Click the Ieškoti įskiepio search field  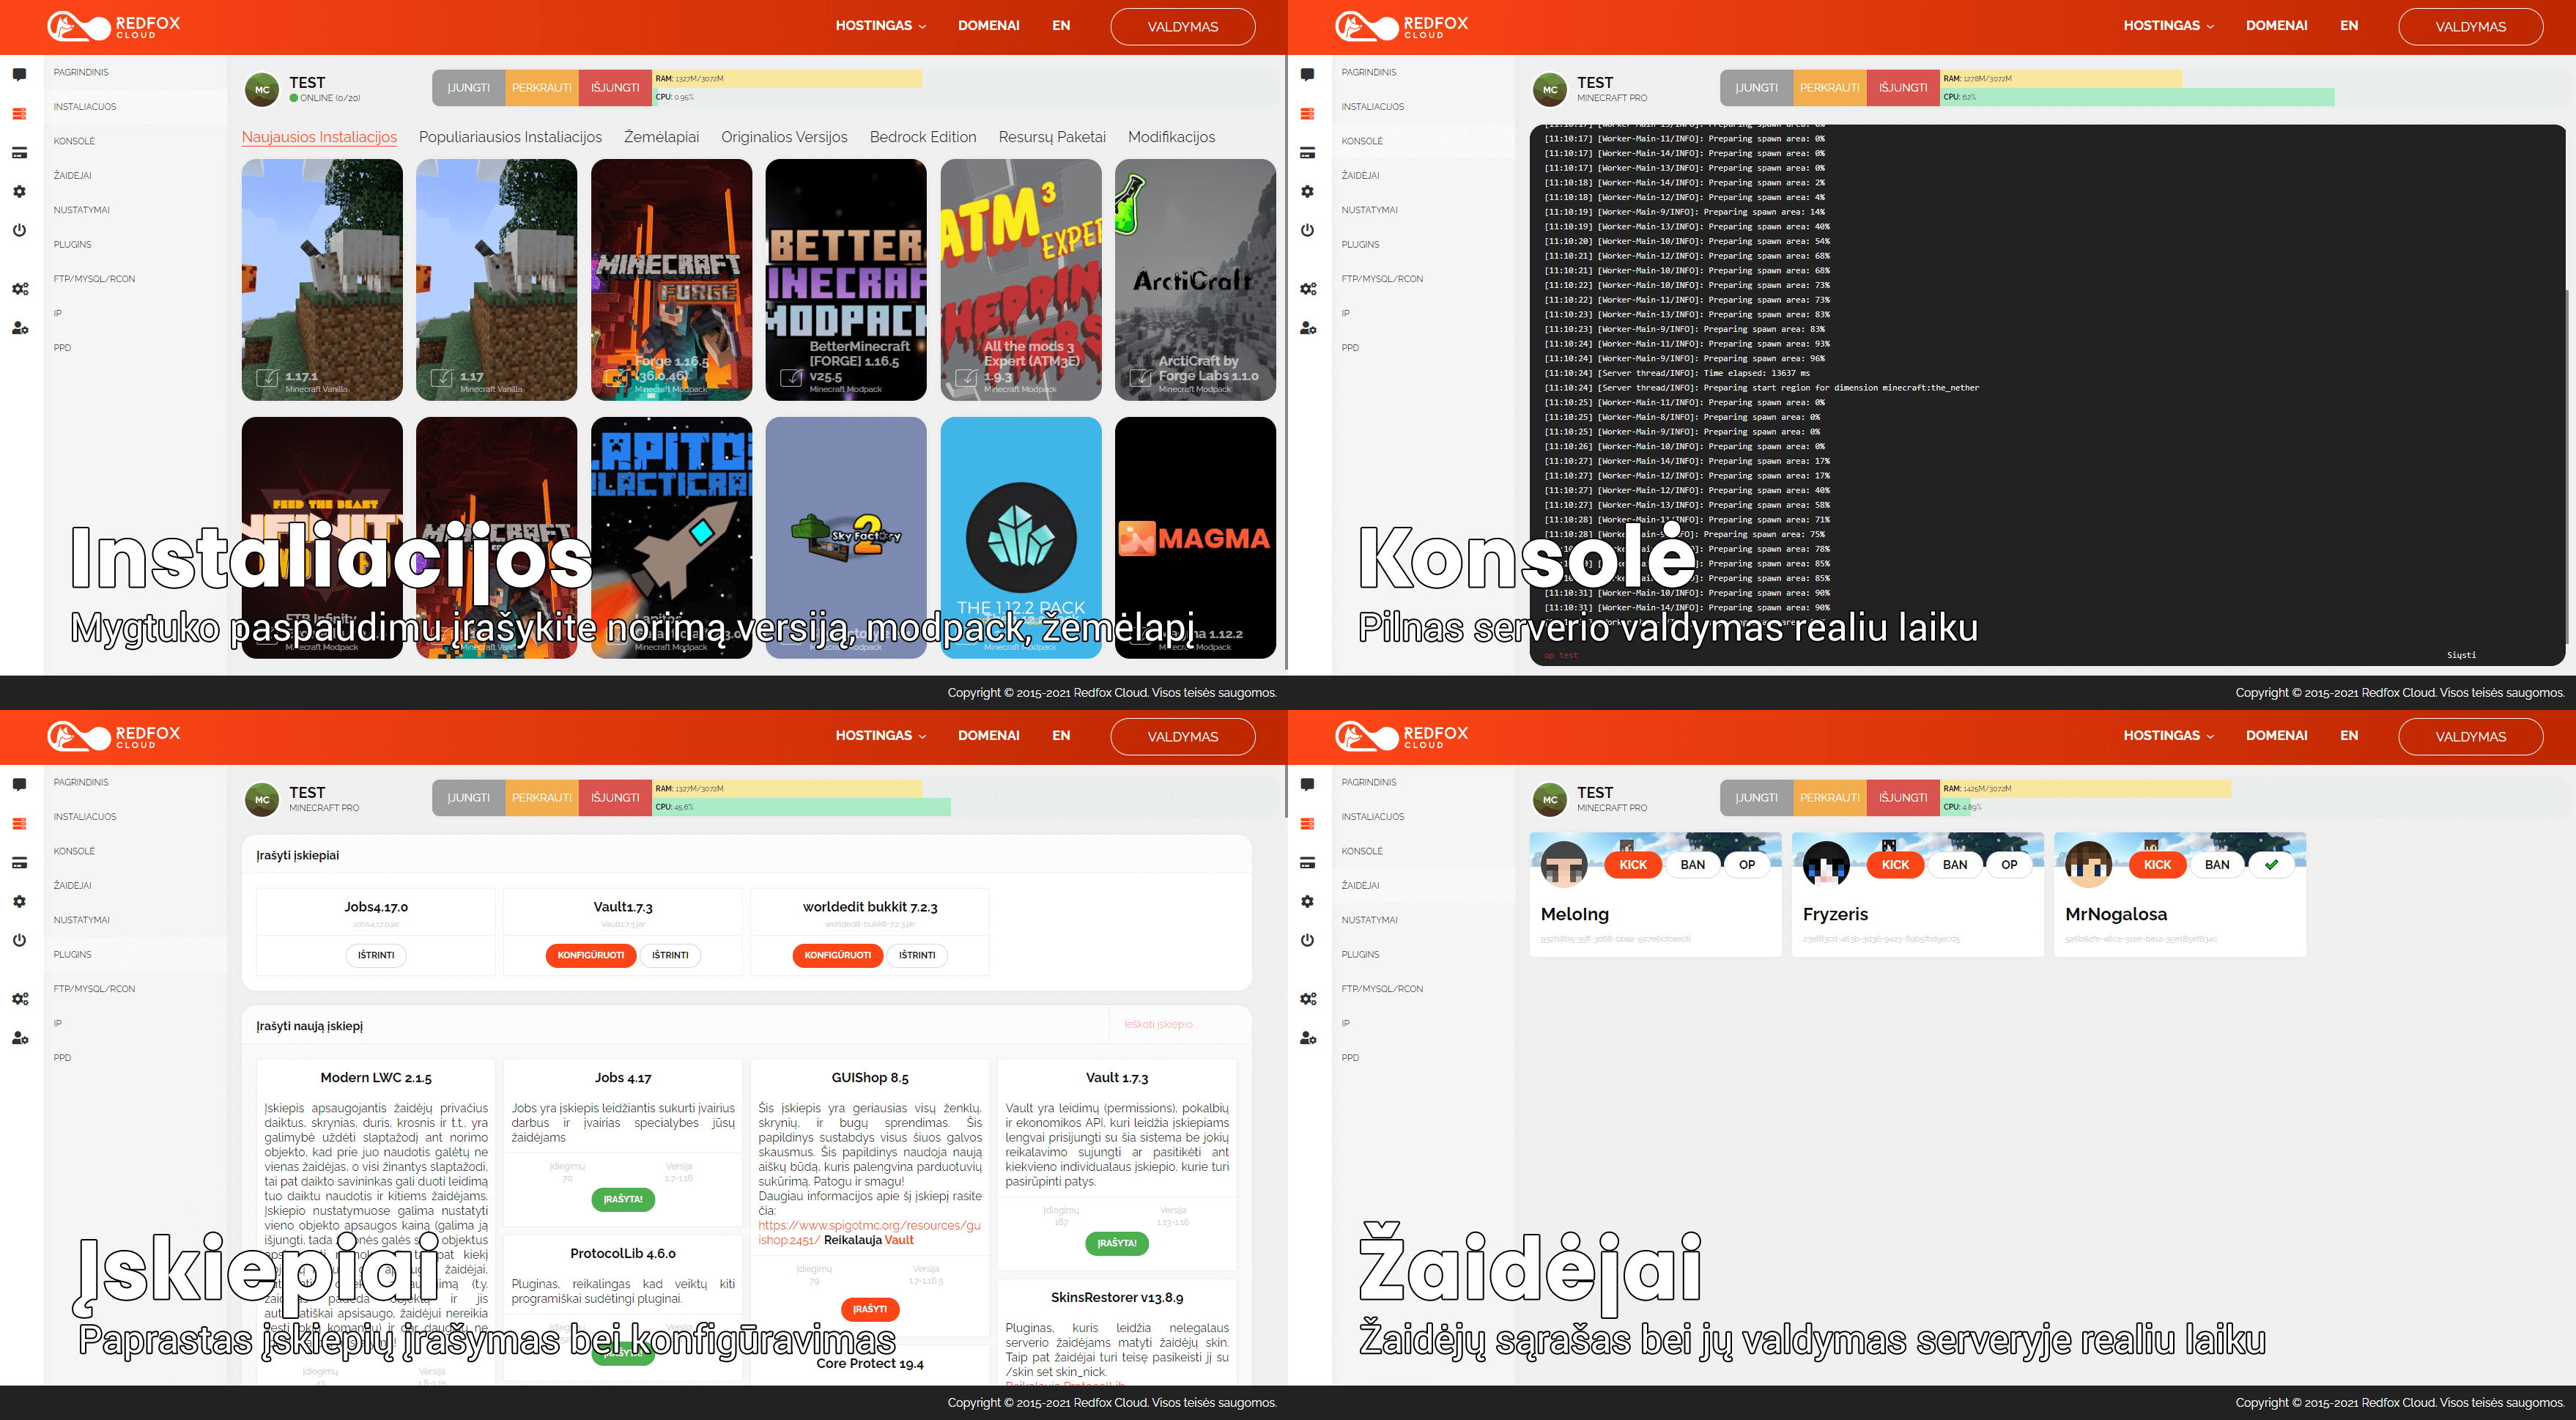click(1179, 1024)
